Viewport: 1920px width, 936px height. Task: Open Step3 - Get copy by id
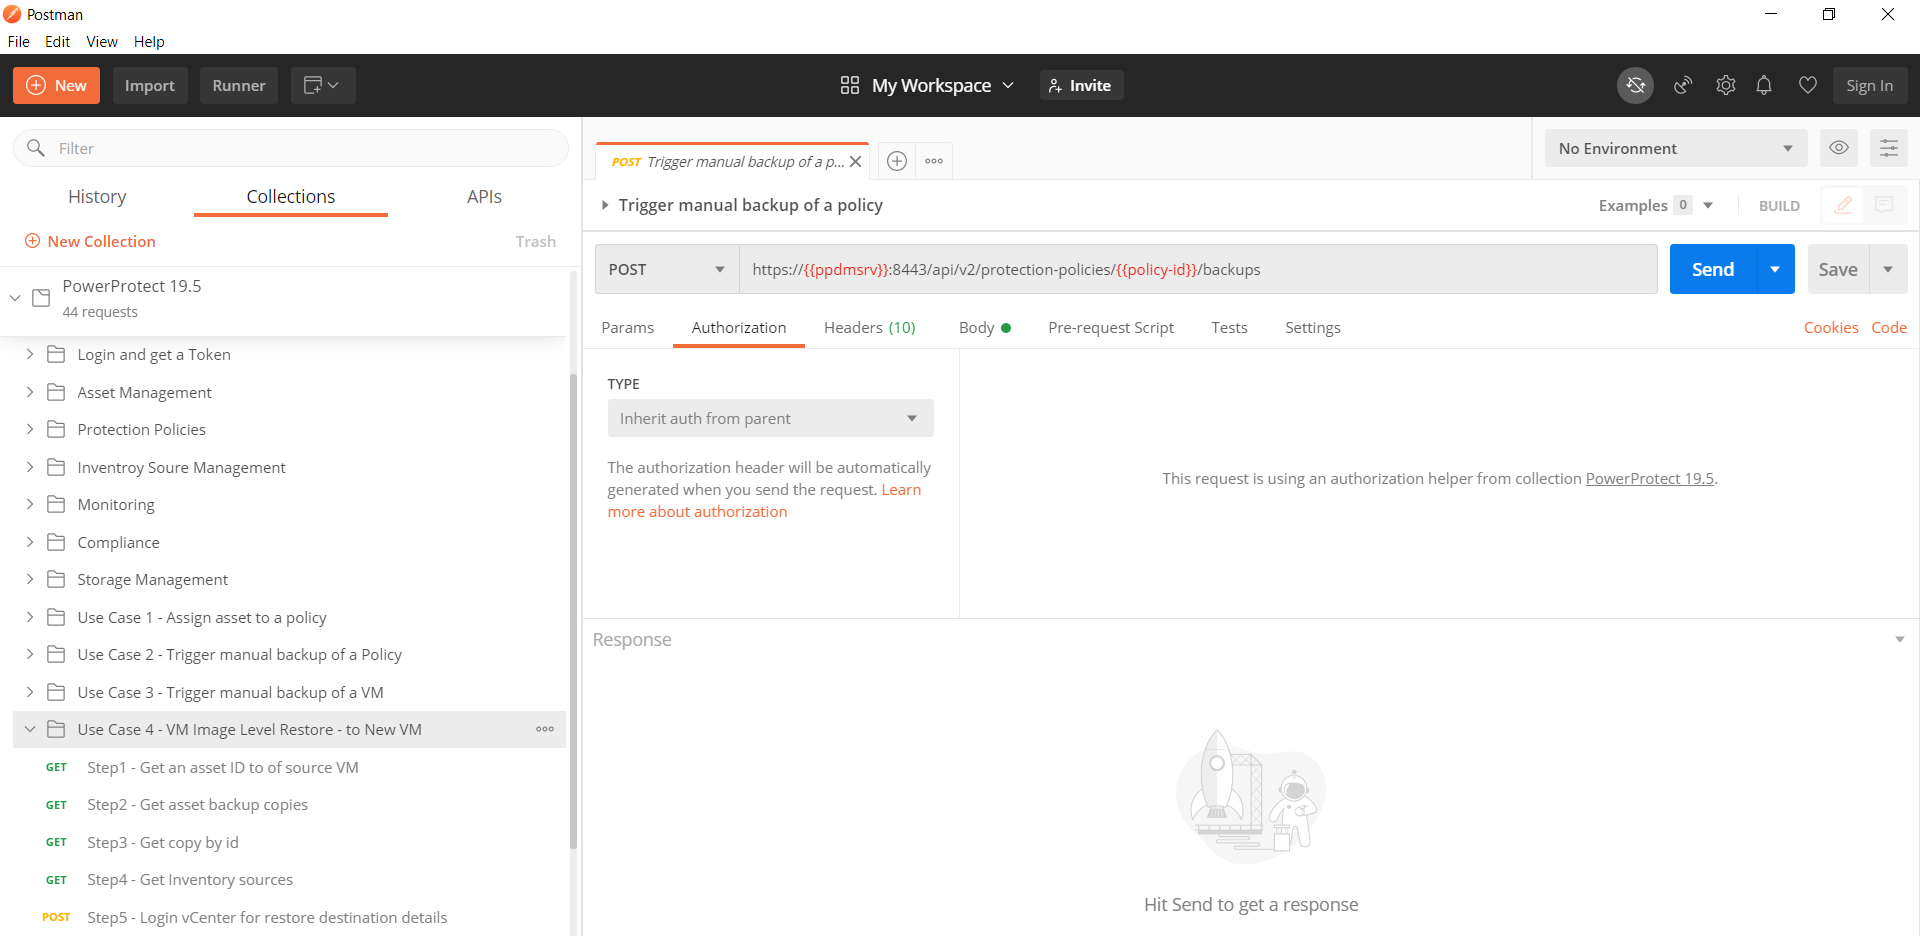pos(162,842)
